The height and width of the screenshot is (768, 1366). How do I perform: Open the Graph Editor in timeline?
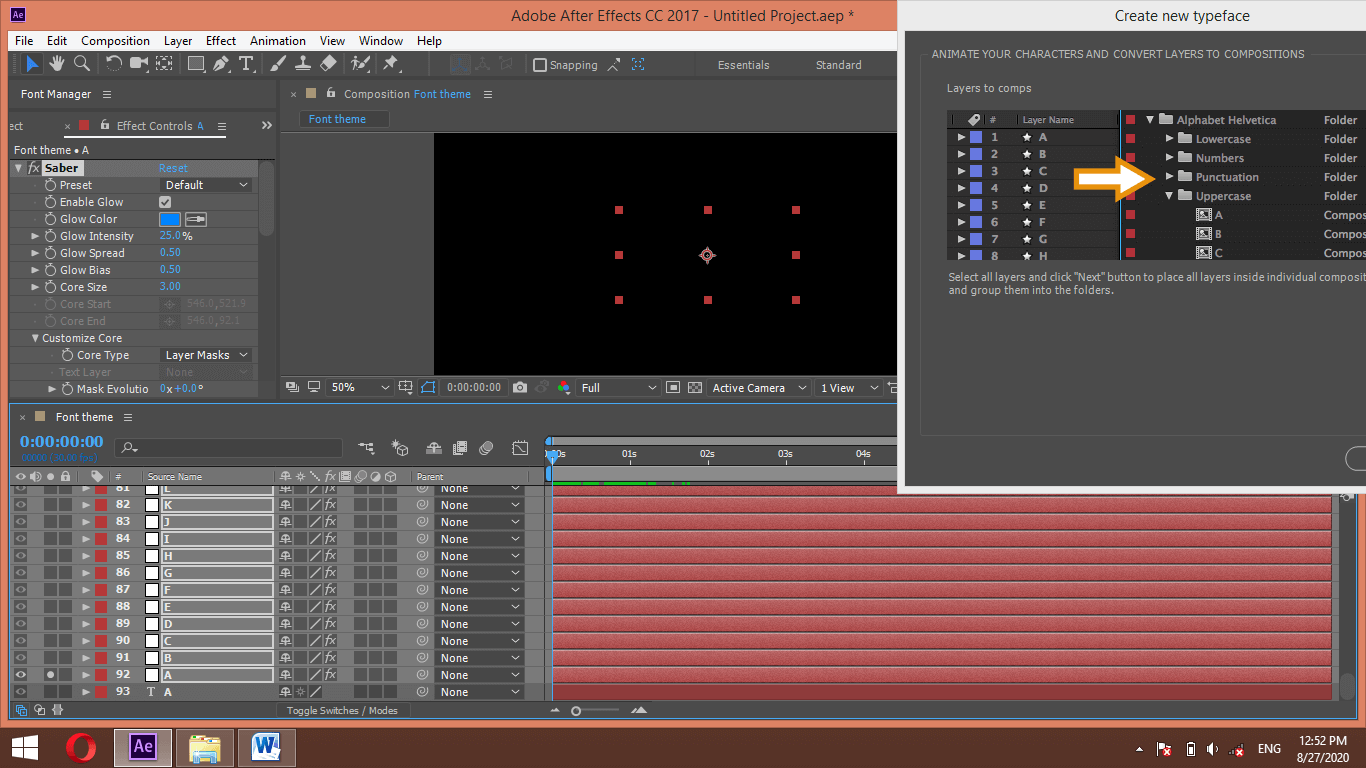tap(520, 448)
